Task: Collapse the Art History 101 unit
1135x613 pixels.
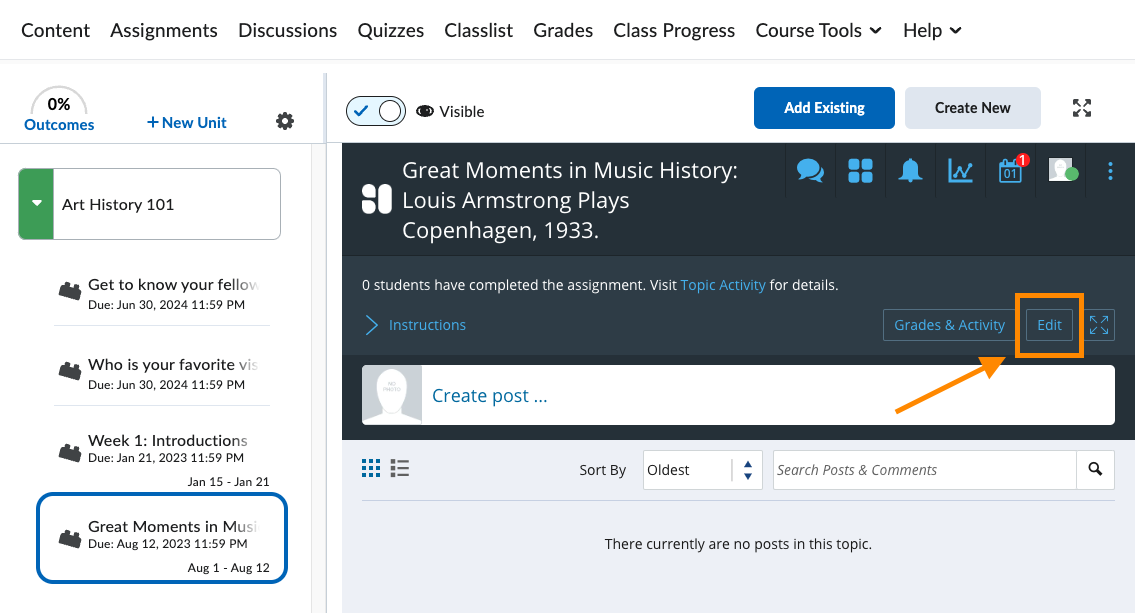Action: (x=37, y=204)
